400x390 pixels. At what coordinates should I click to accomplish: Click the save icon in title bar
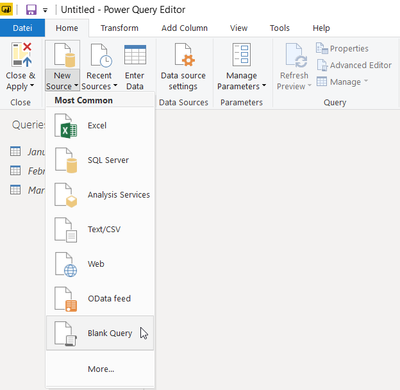[x=31, y=10]
